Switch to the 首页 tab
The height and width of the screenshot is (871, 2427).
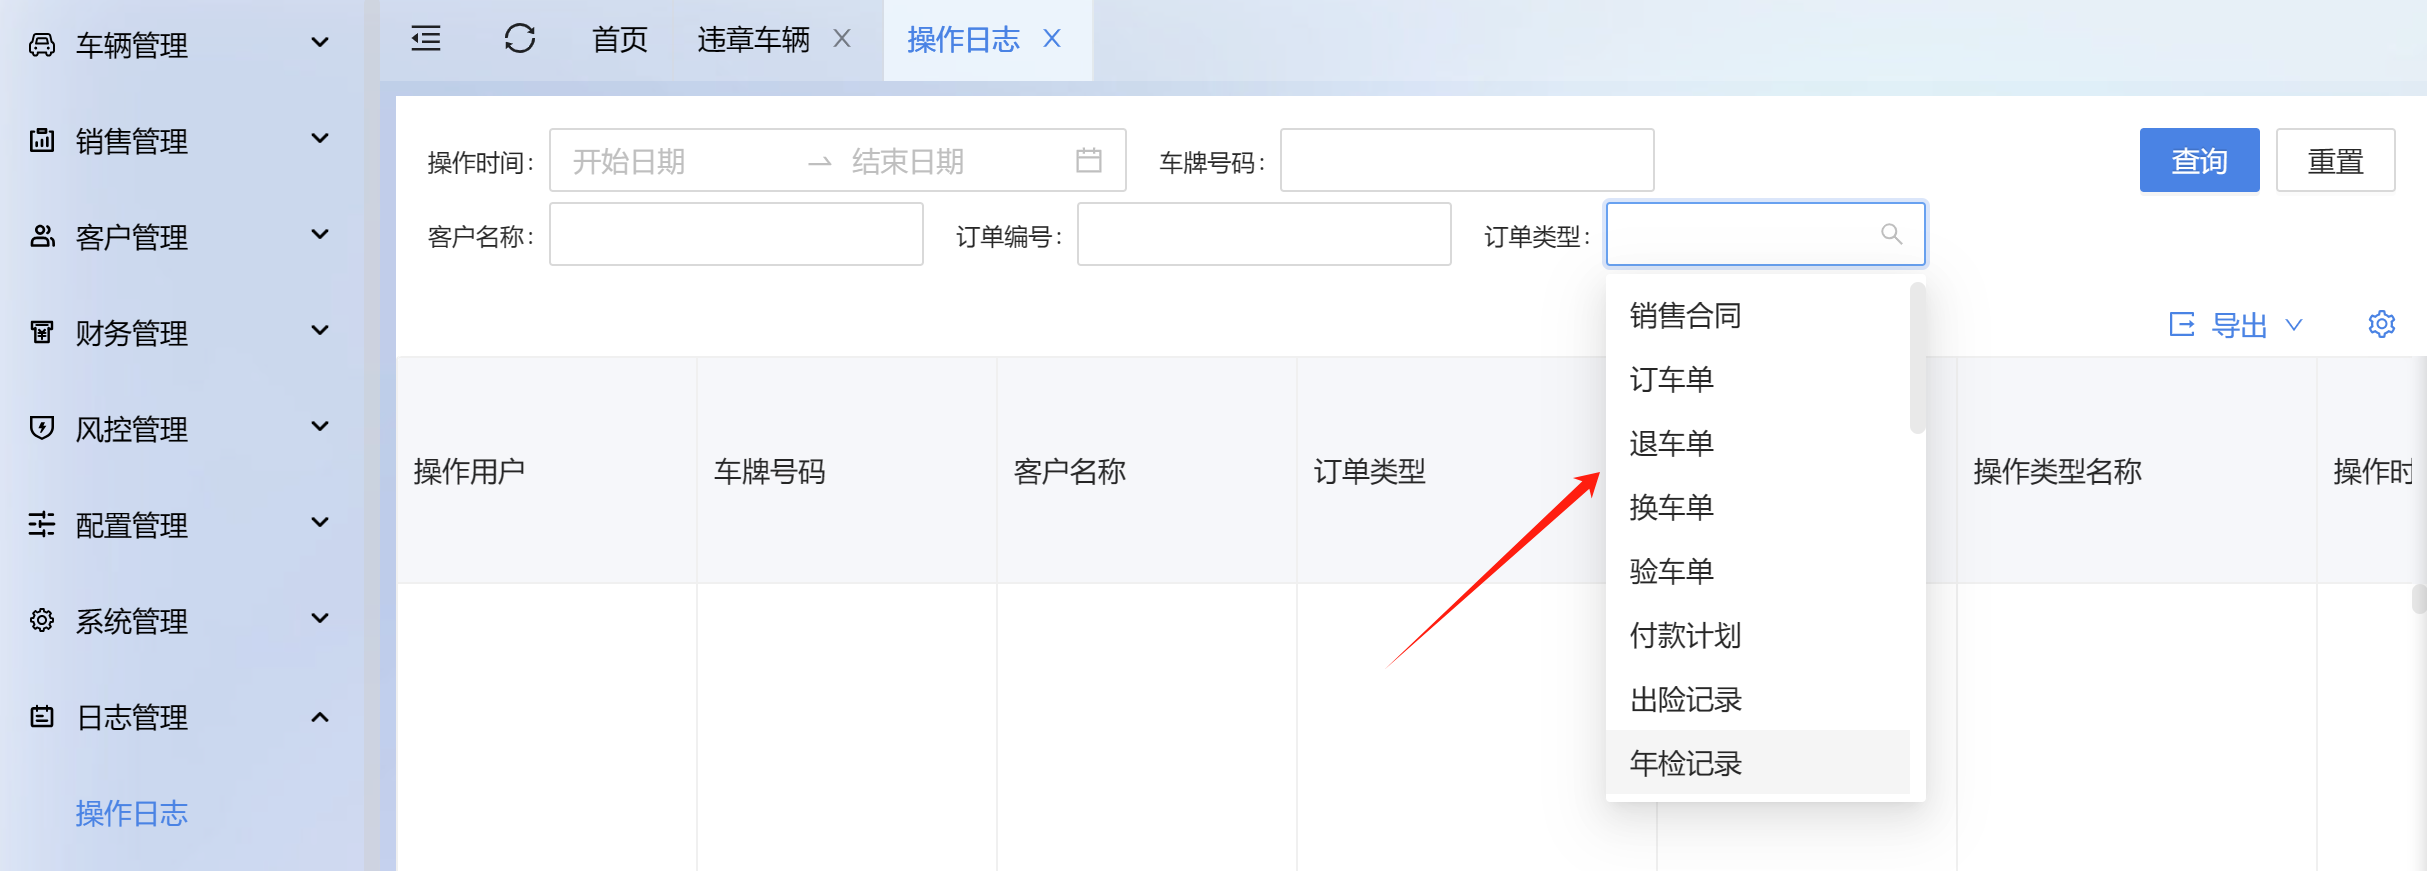coord(620,39)
